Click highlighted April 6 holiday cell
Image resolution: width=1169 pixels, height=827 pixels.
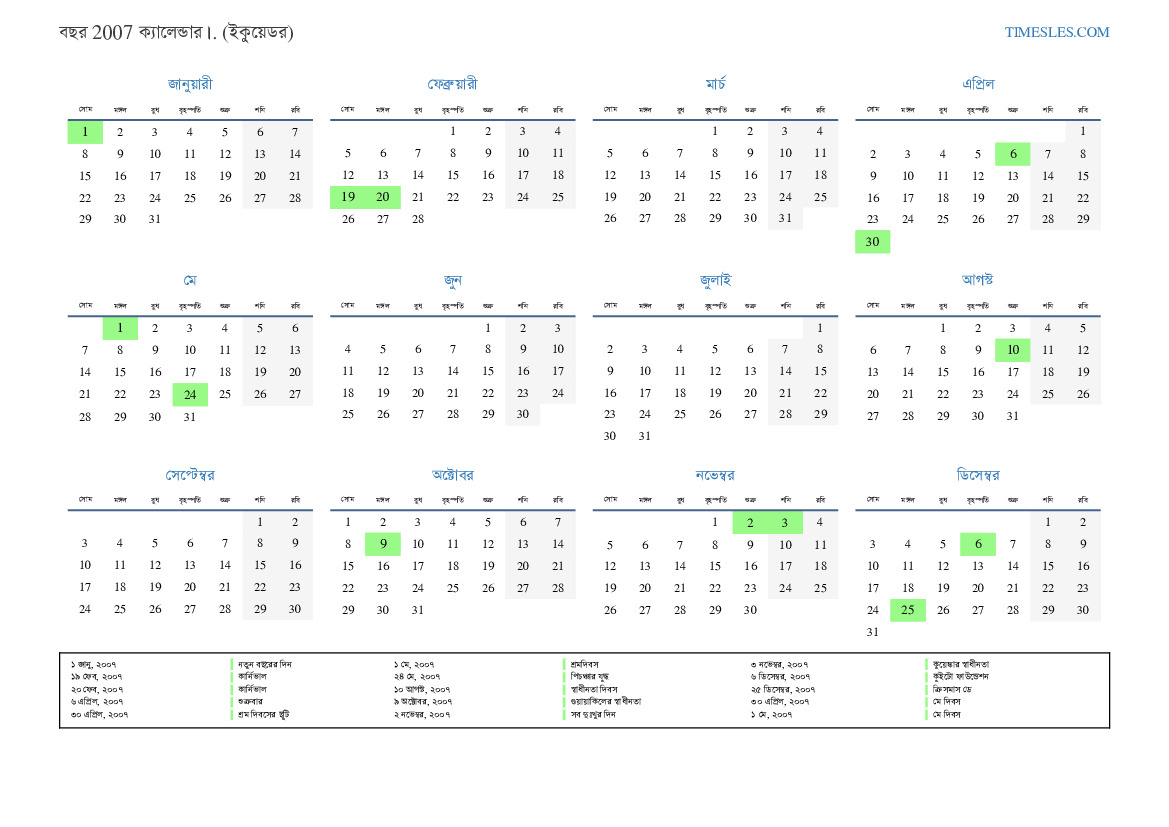click(x=1012, y=154)
